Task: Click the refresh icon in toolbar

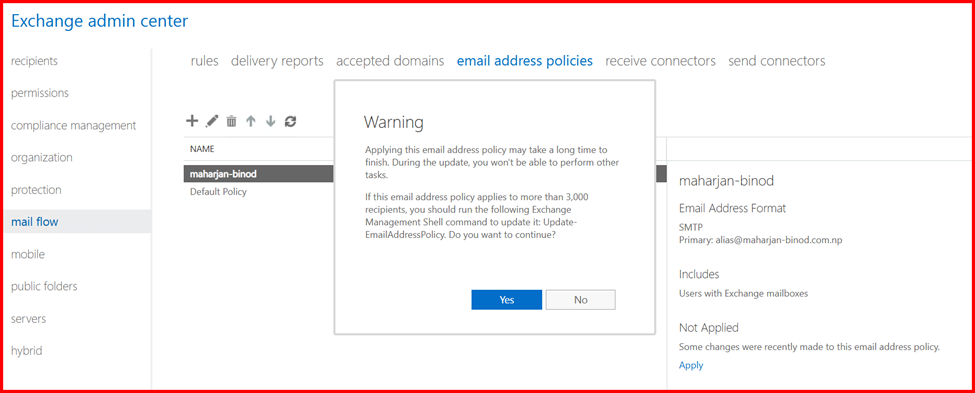Action: pyautogui.click(x=290, y=121)
